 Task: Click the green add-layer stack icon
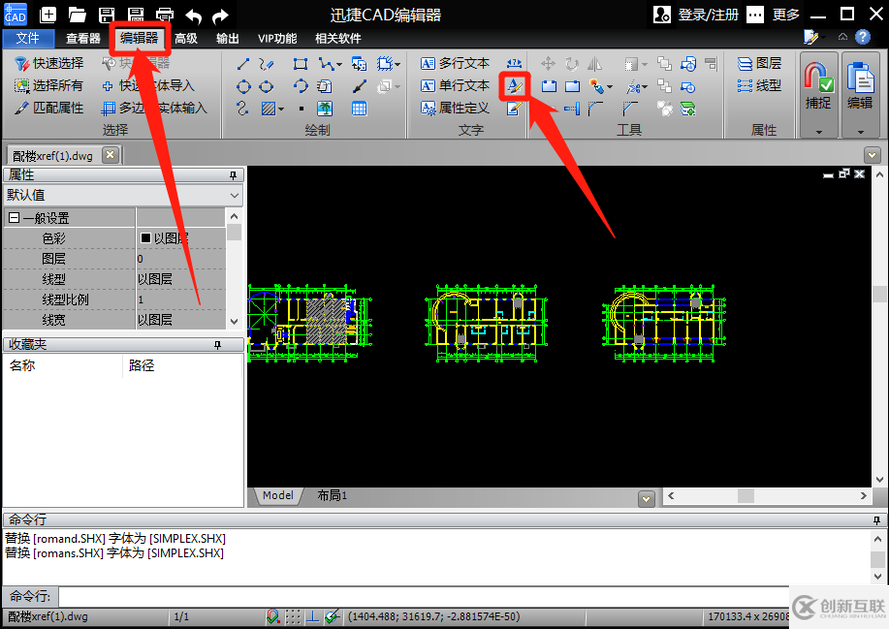(688, 108)
